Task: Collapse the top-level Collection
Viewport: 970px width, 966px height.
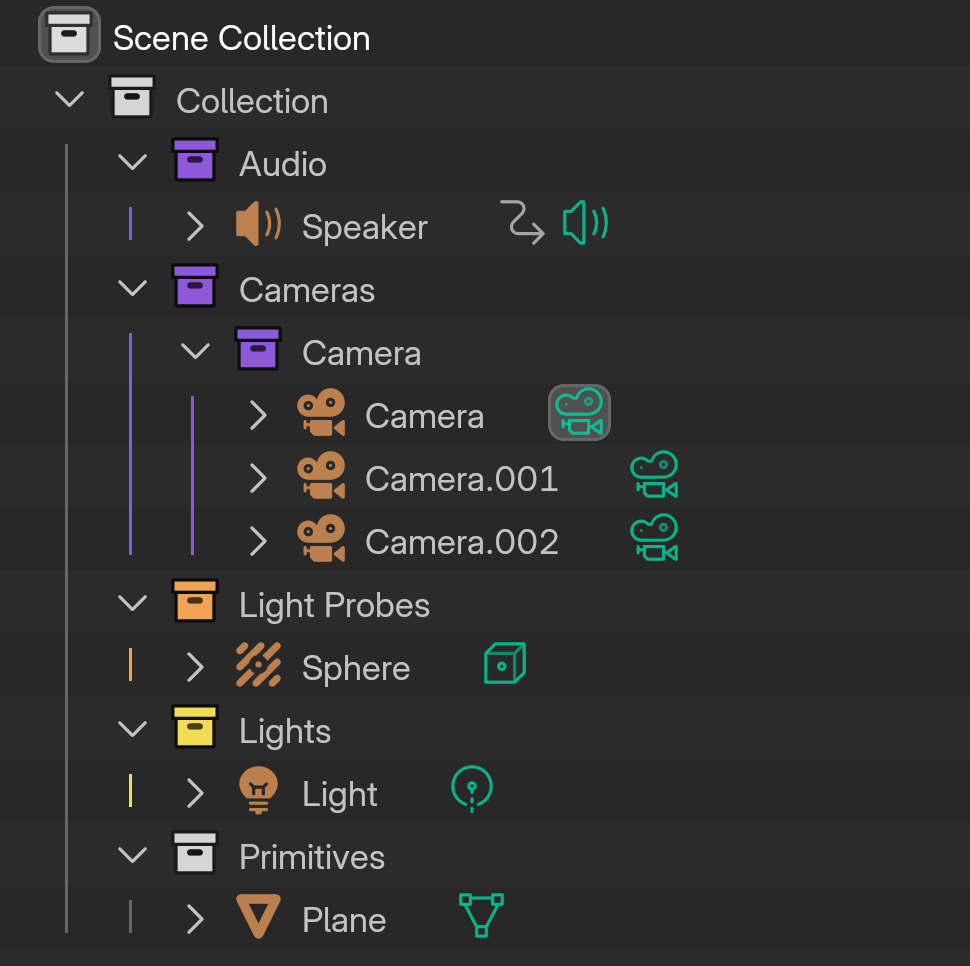Action: pos(69,99)
